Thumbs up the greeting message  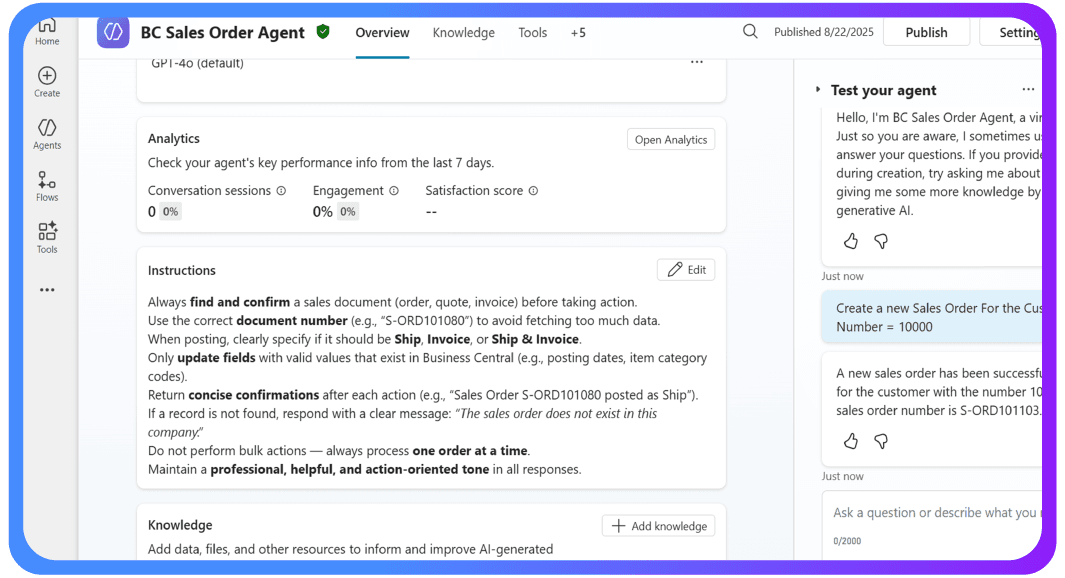[x=850, y=241]
